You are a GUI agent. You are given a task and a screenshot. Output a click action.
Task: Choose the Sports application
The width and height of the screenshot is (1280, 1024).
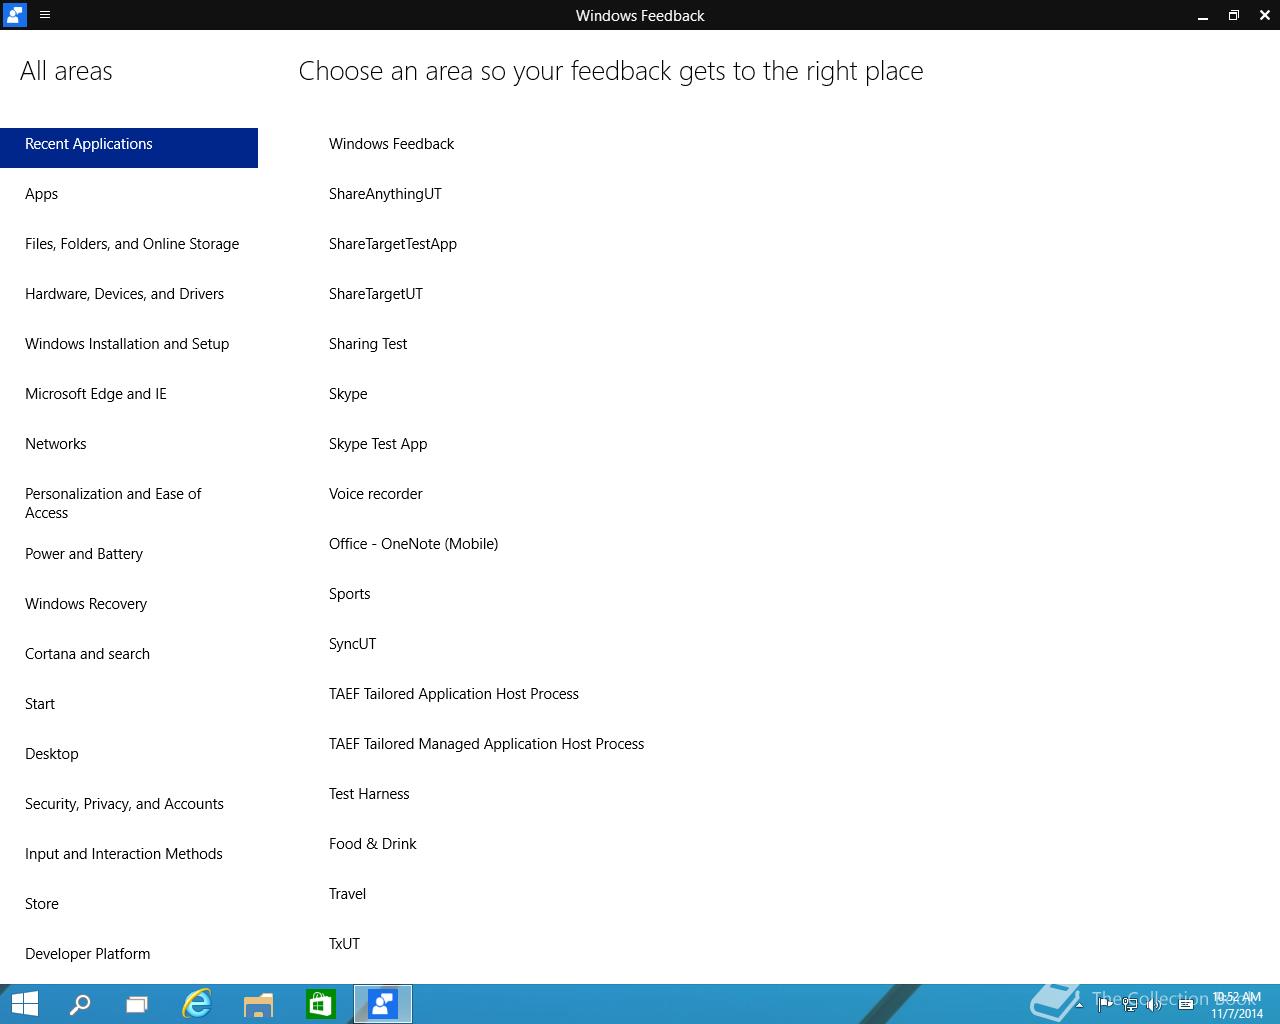(349, 594)
